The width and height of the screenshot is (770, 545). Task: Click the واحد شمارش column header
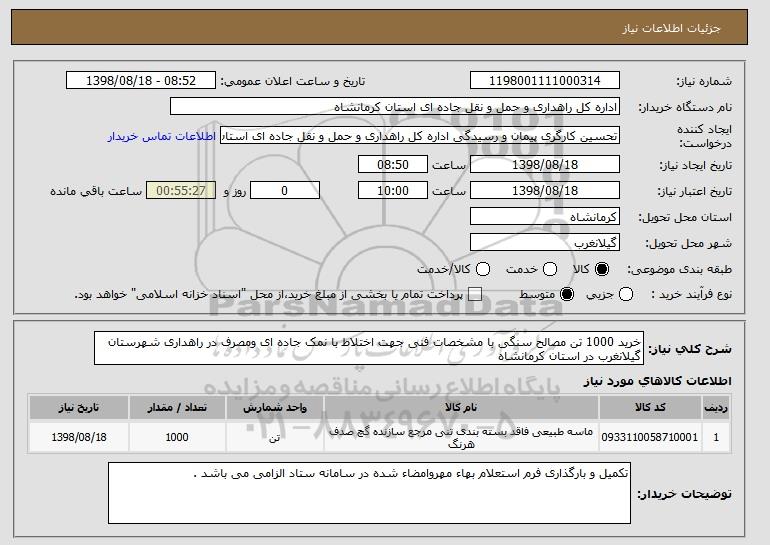coord(275,408)
